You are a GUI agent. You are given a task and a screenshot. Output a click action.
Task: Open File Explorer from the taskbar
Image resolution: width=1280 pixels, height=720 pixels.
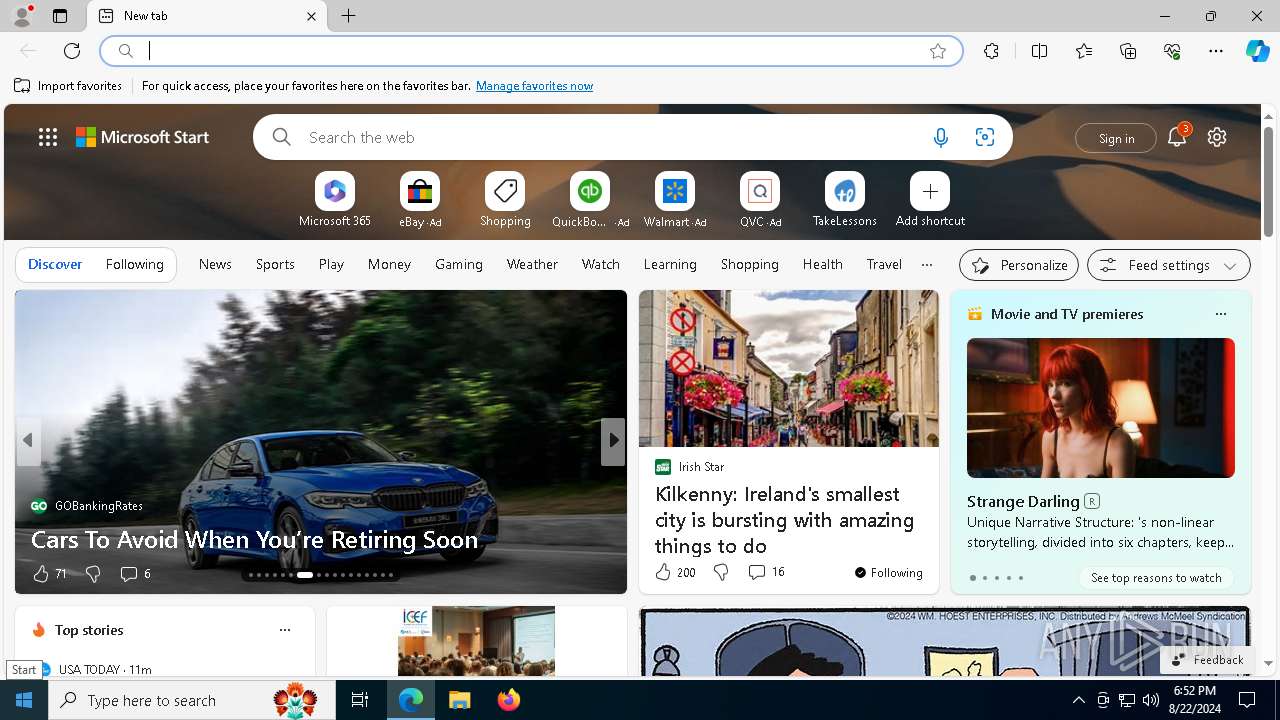coord(459,700)
